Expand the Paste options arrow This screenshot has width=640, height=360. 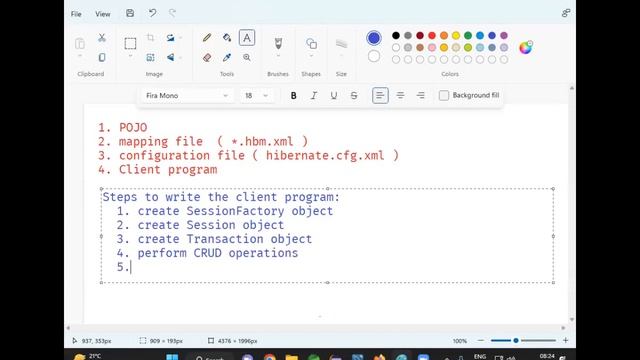point(80,56)
